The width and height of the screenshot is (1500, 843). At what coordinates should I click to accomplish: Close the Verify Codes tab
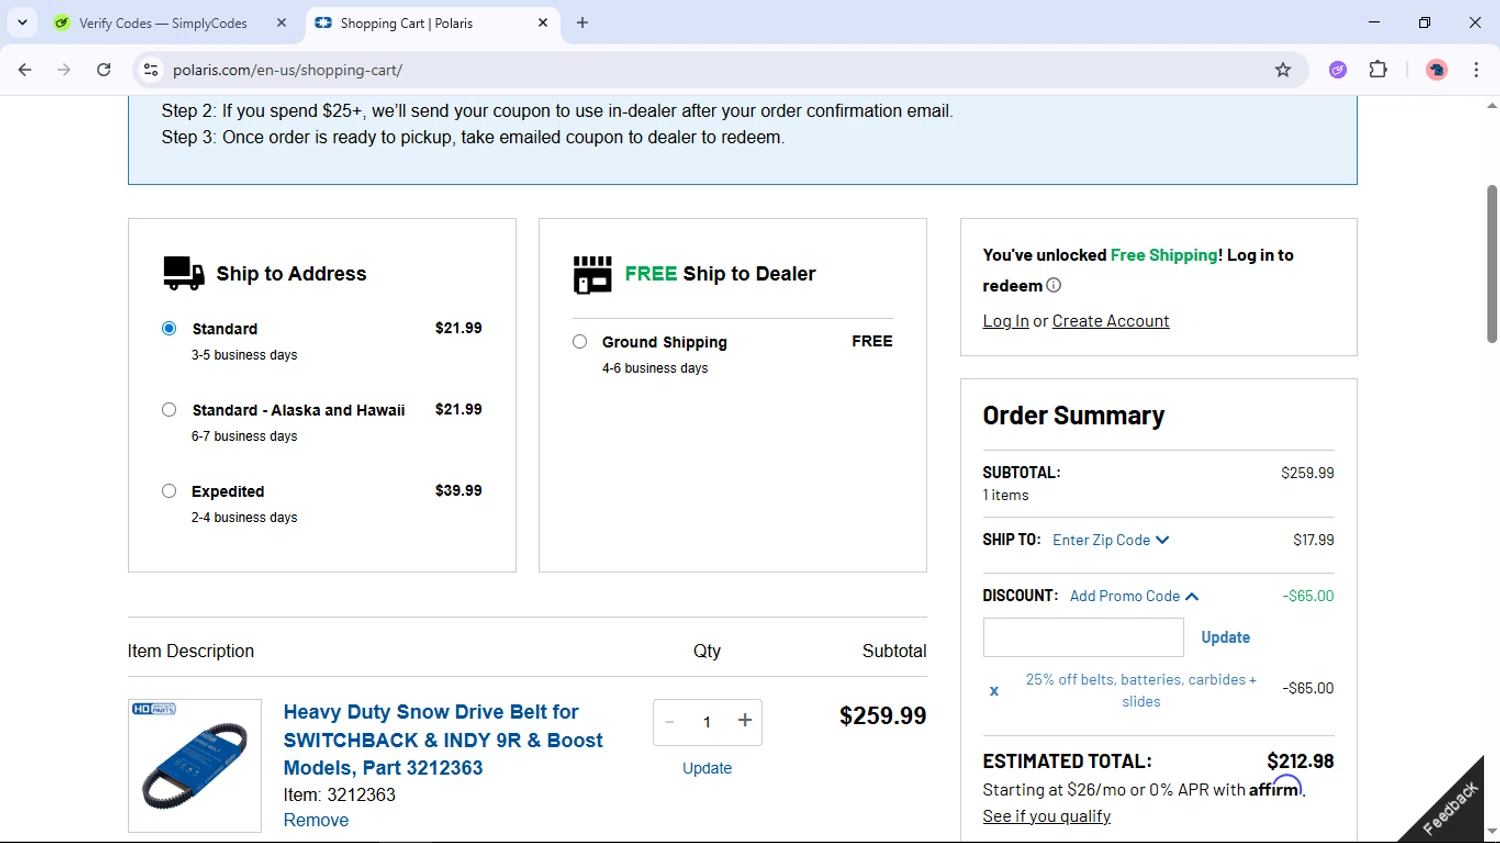tap(281, 22)
